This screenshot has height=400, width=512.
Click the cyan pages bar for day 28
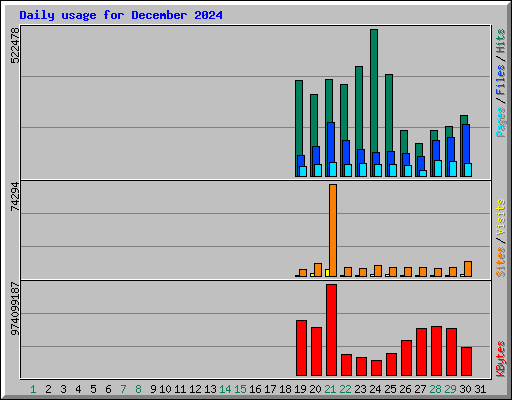(x=438, y=168)
